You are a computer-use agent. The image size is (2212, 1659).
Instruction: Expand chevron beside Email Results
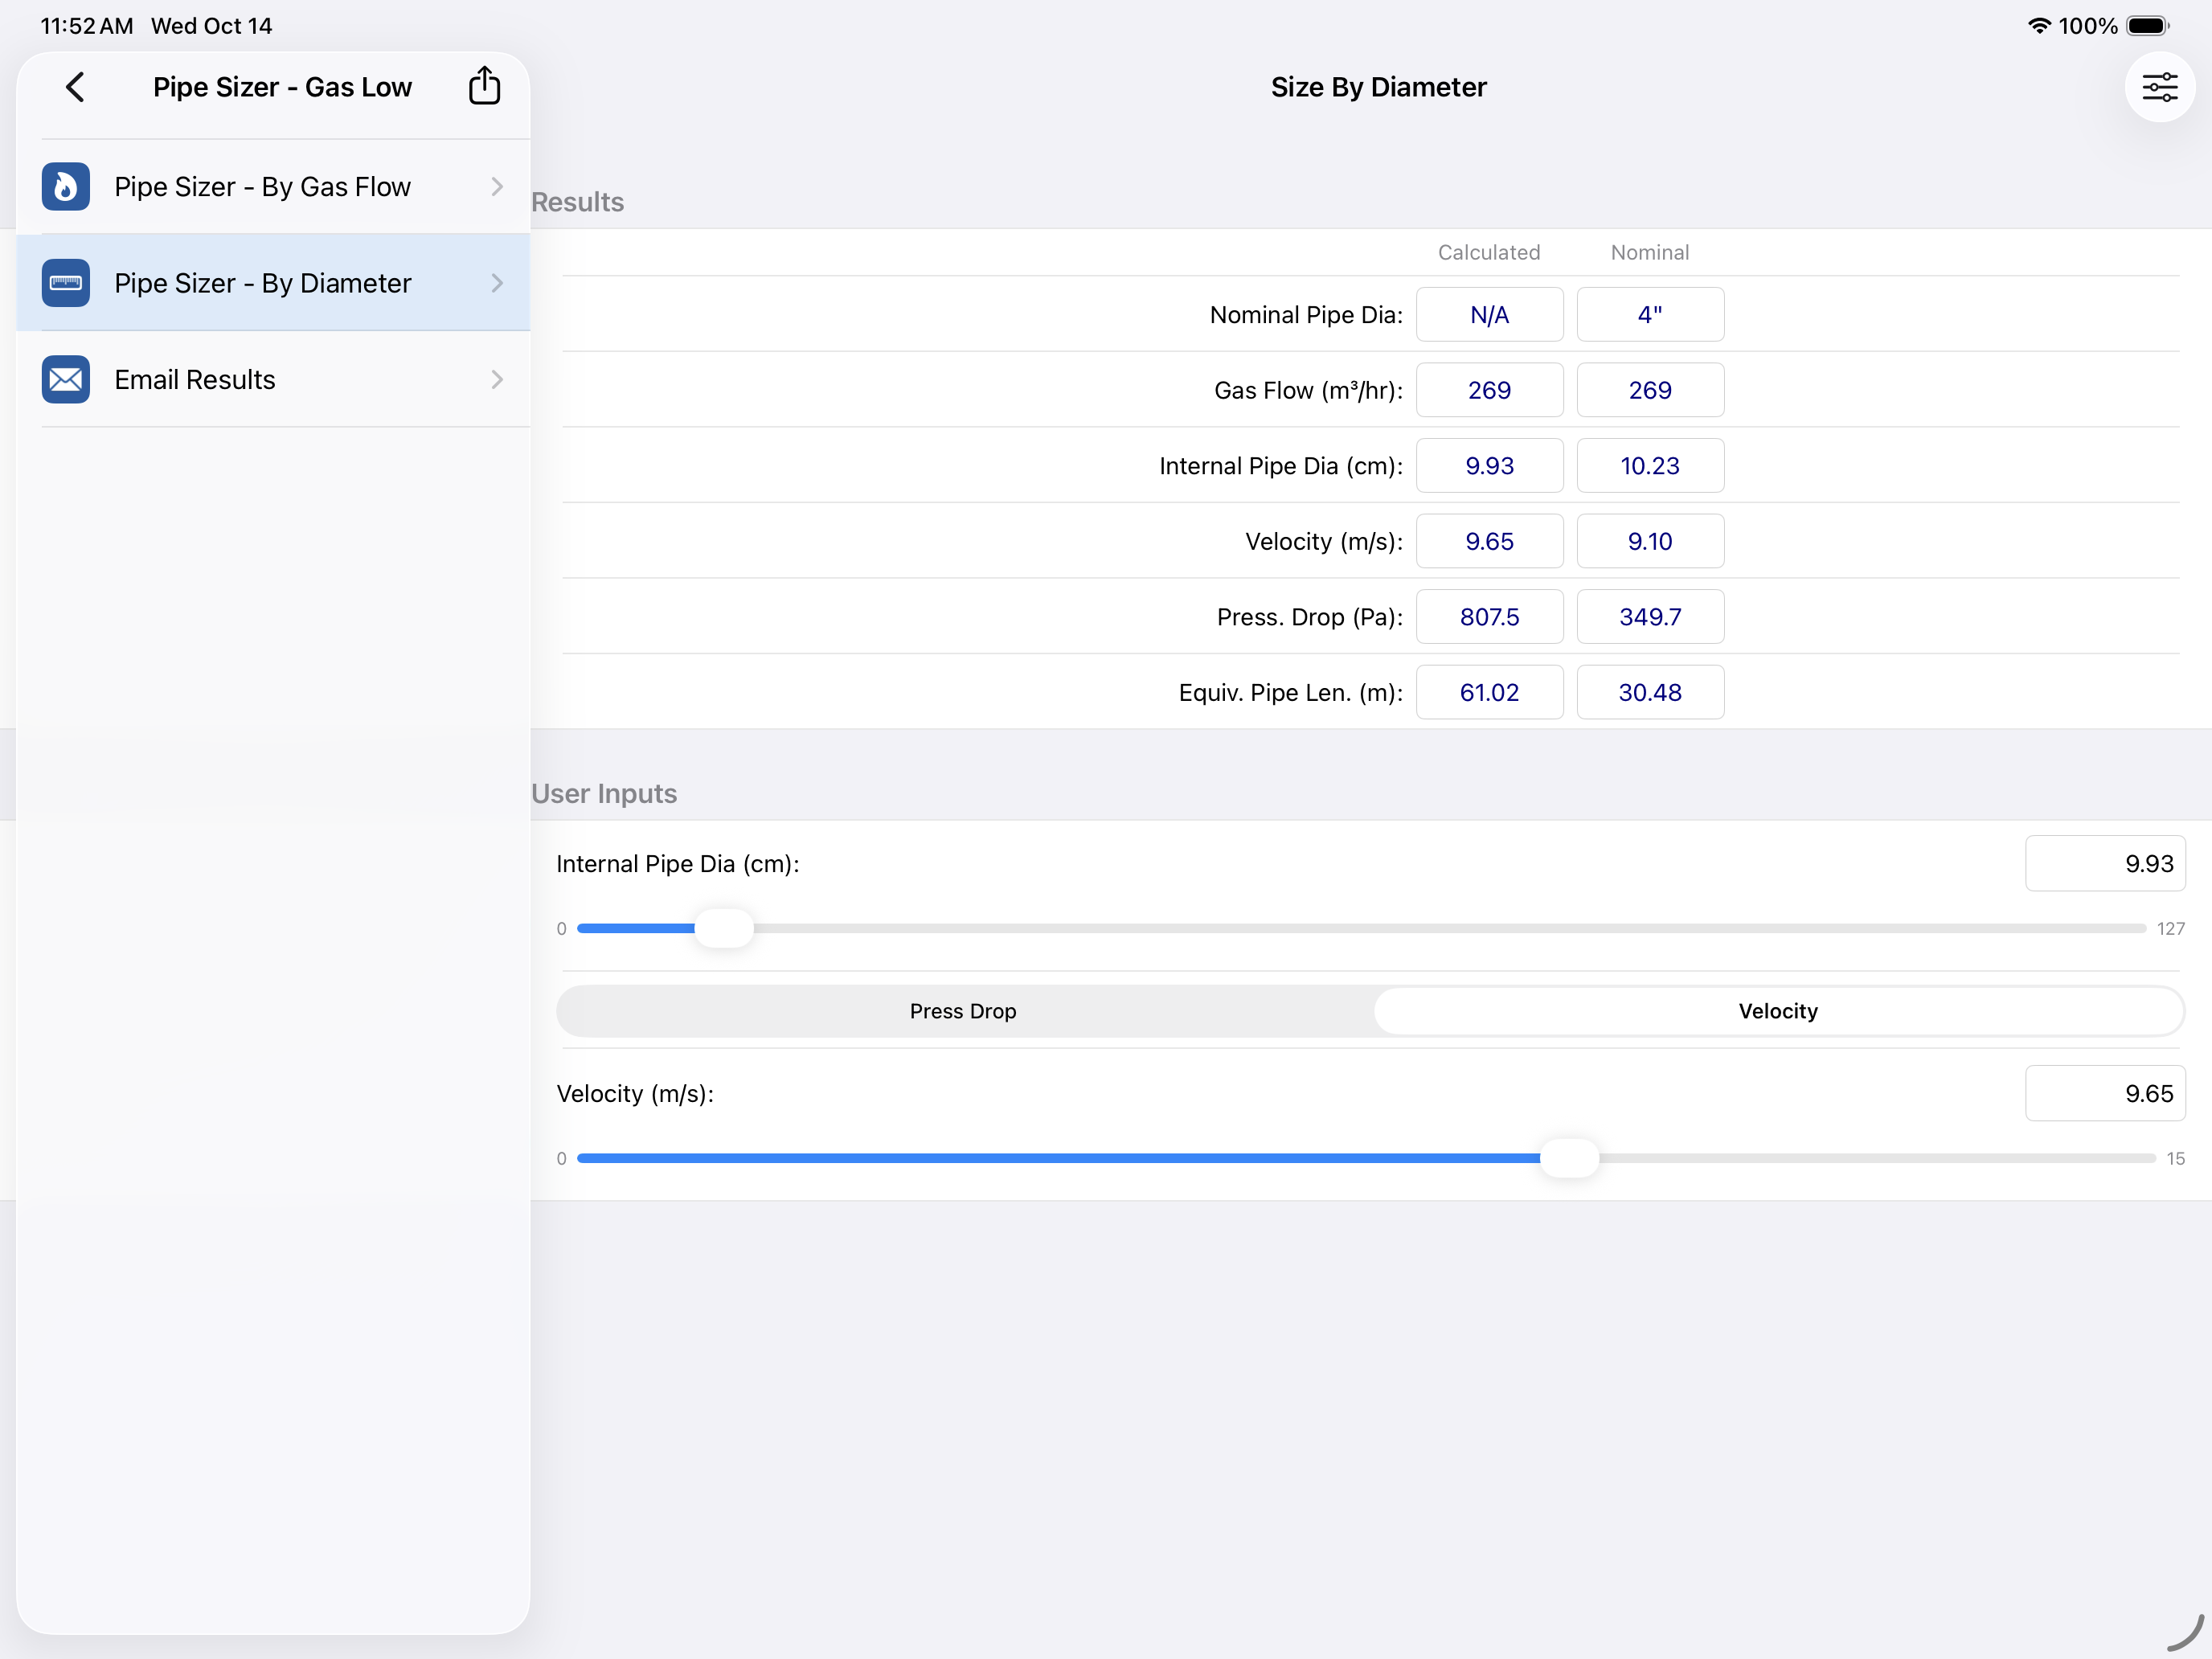pyautogui.click(x=497, y=380)
